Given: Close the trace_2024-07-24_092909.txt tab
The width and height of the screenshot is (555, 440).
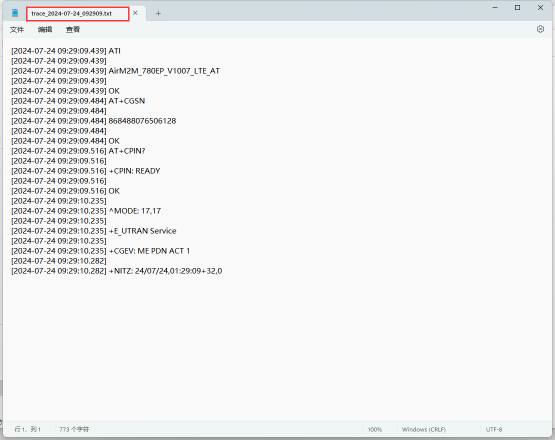Looking at the screenshot, I should (135, 13).
